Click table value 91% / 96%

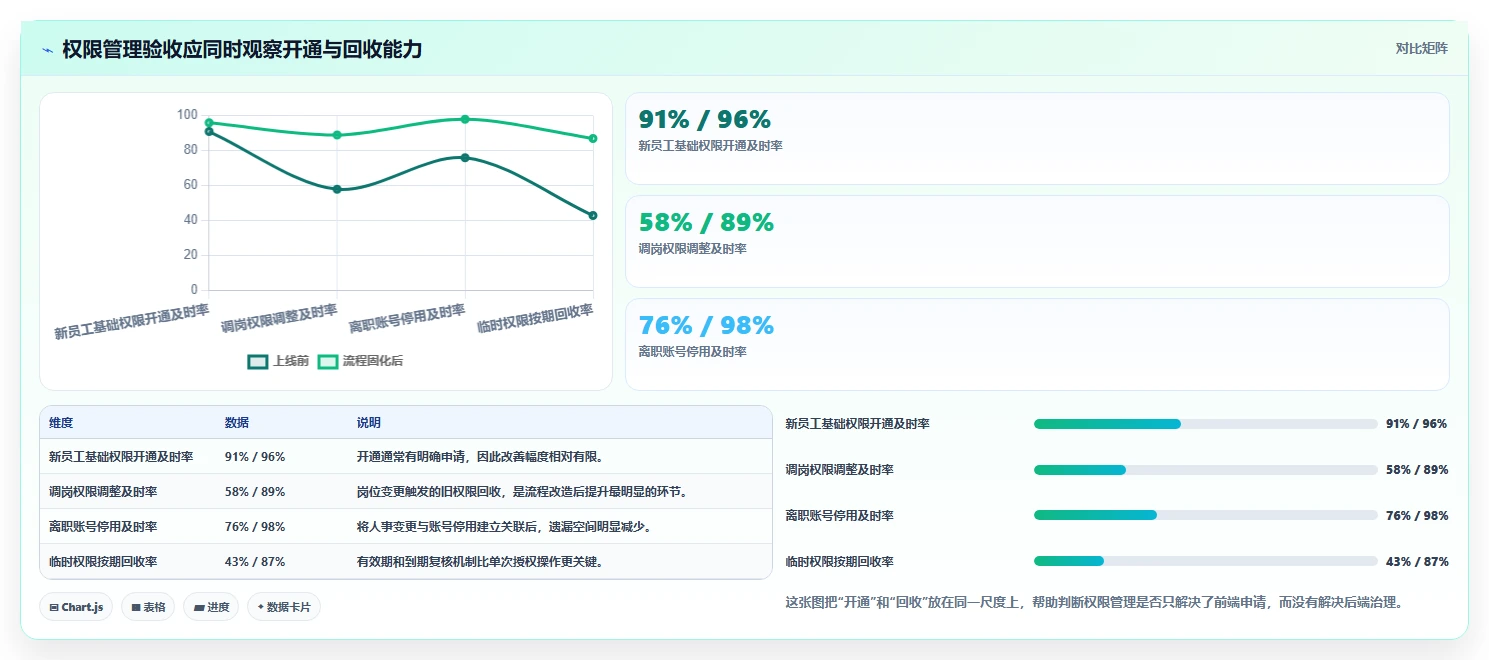[255, 456]
